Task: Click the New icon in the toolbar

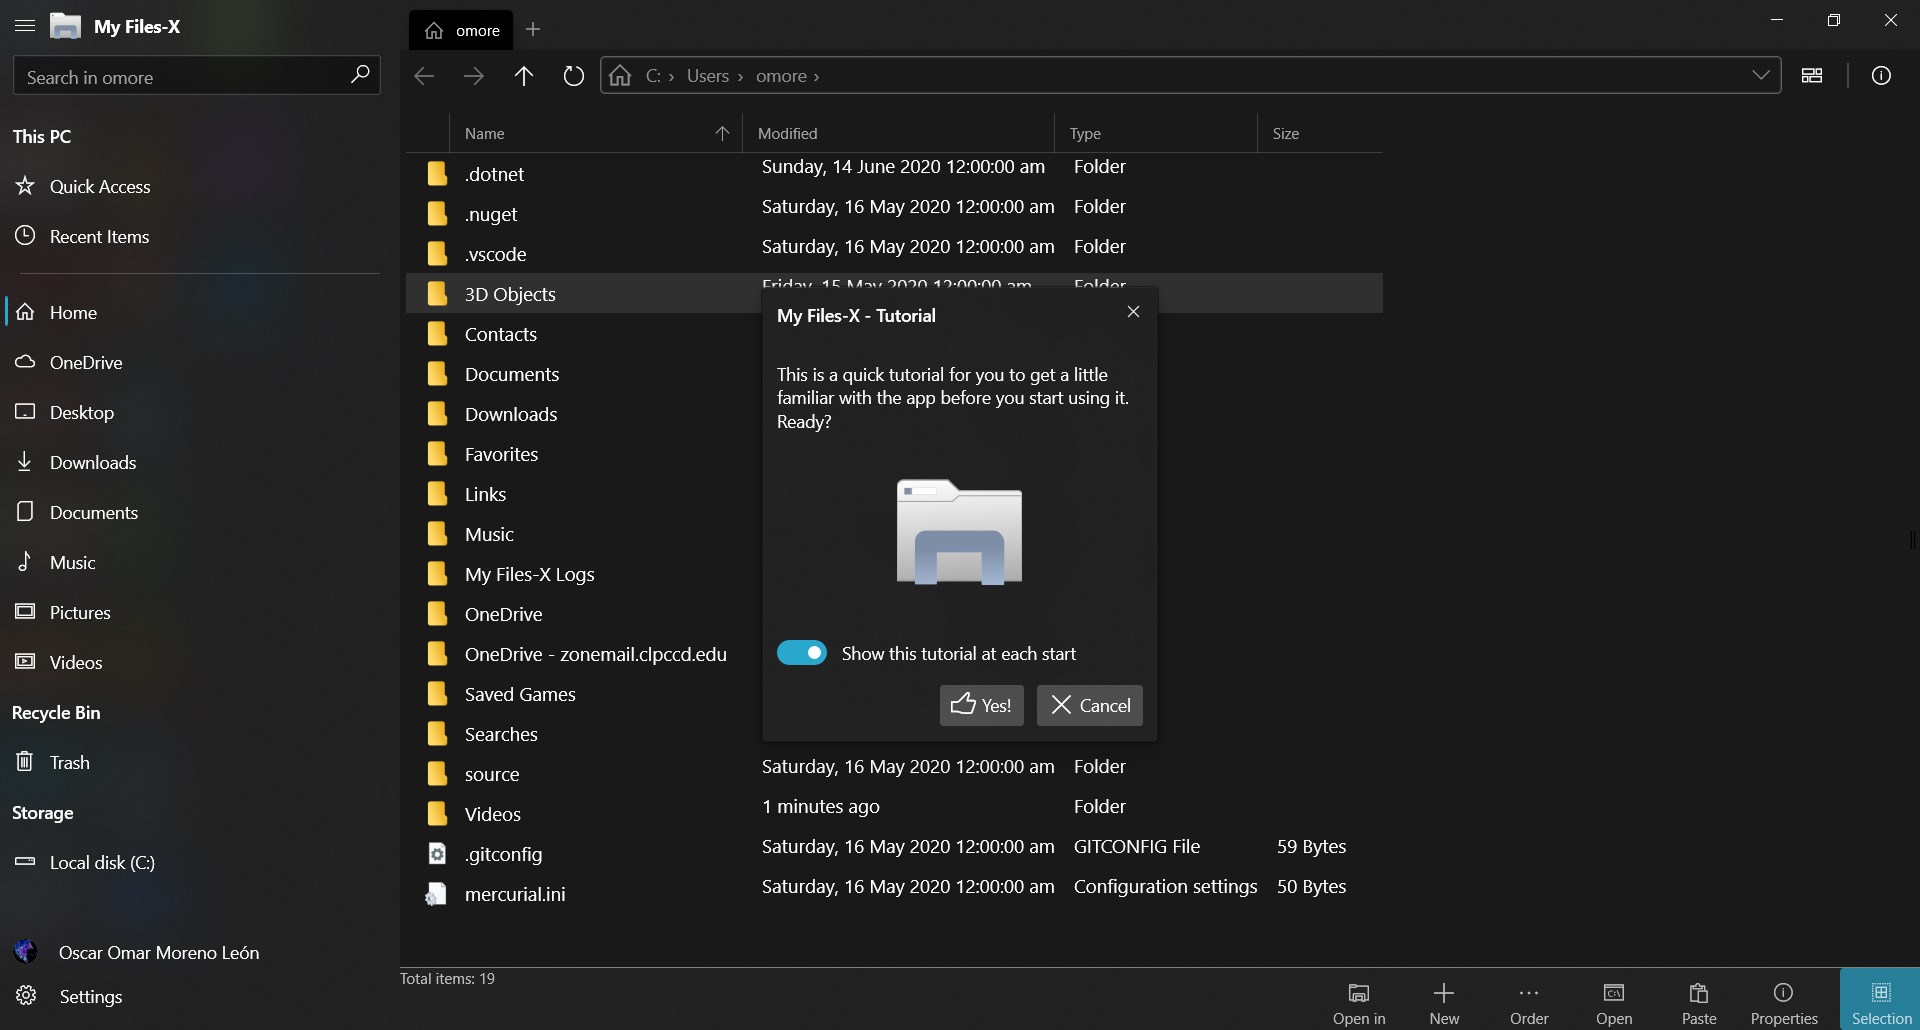Action: click(1444, 1000)
